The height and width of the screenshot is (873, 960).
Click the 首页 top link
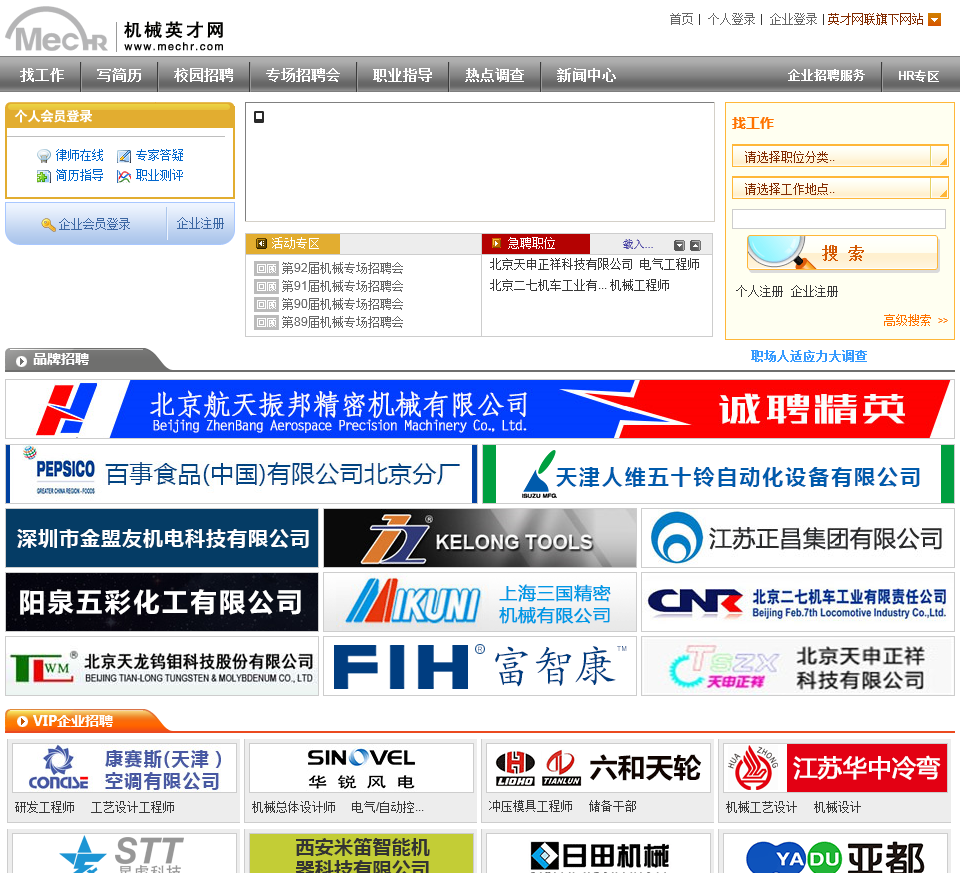[x=681, y=20]
